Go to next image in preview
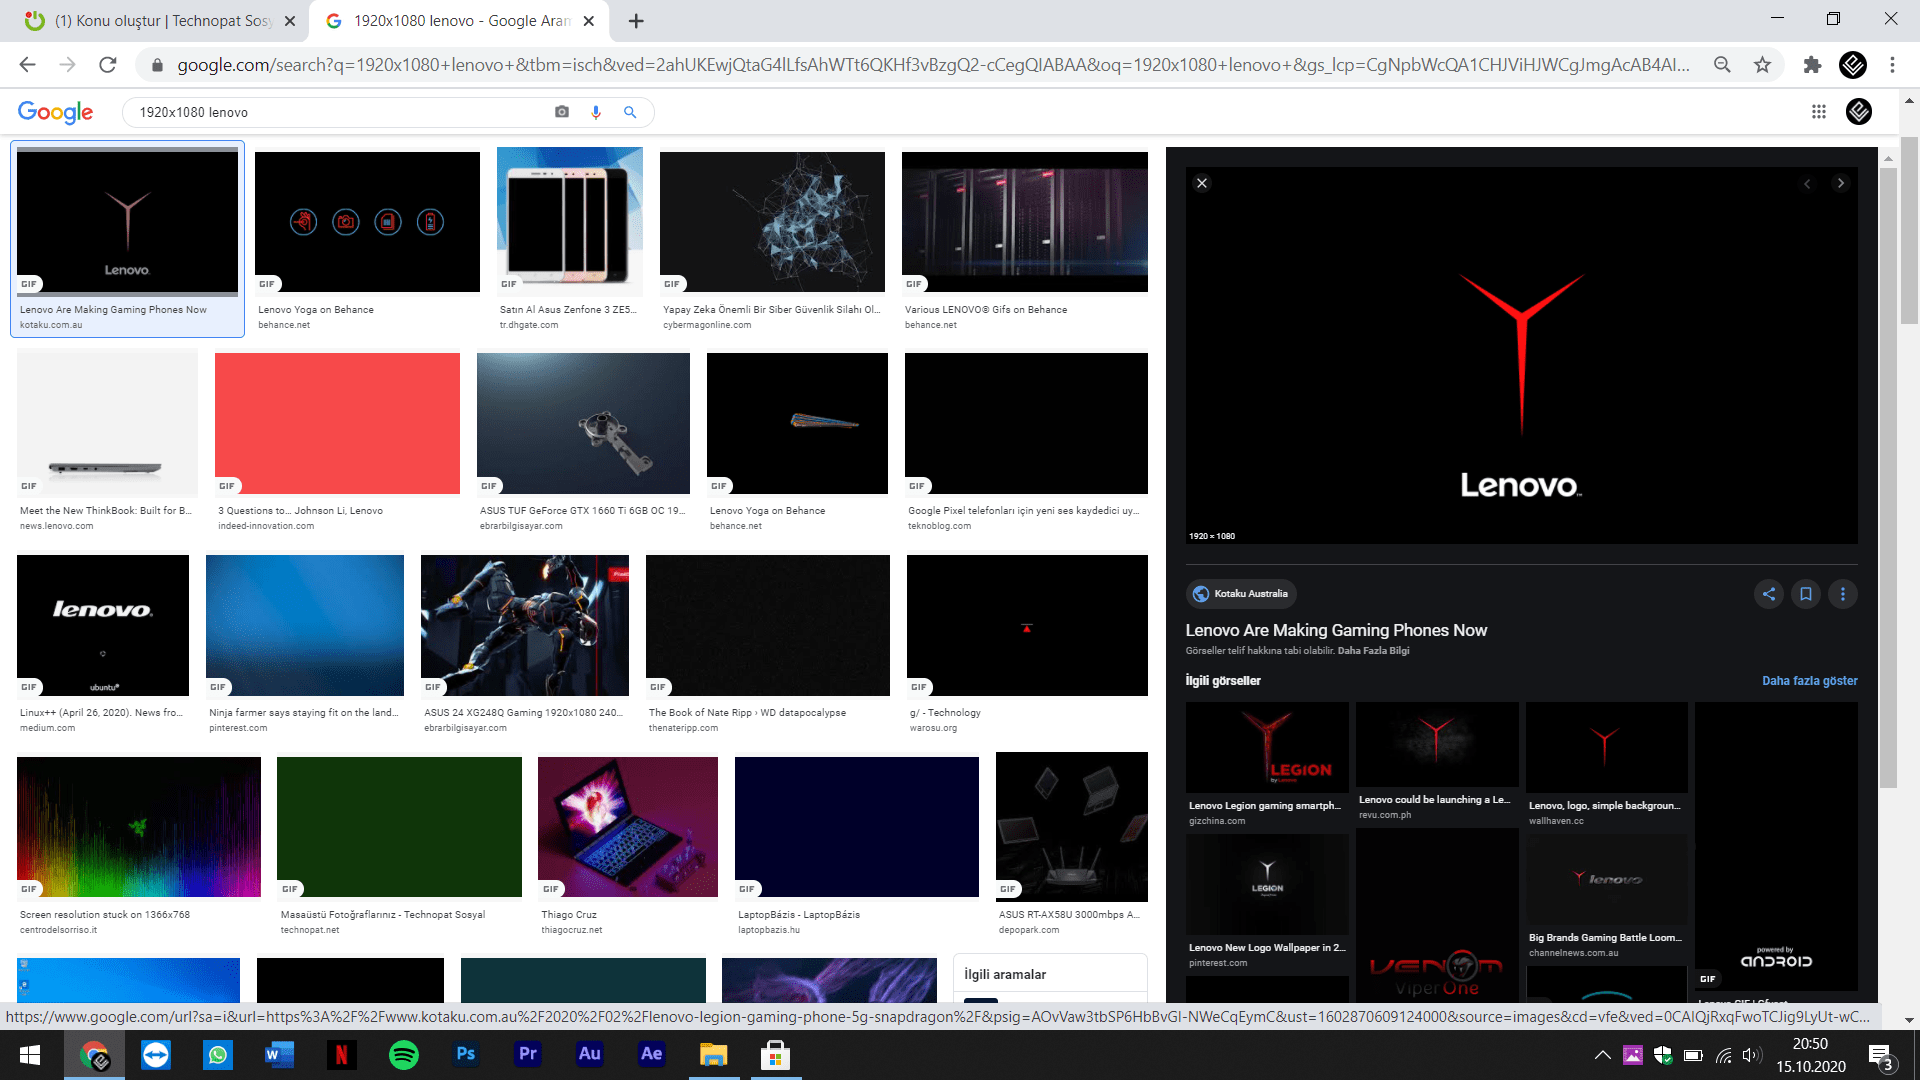The width and height of the screenshot is (1920, 1080). click(x=1840, y=183)
